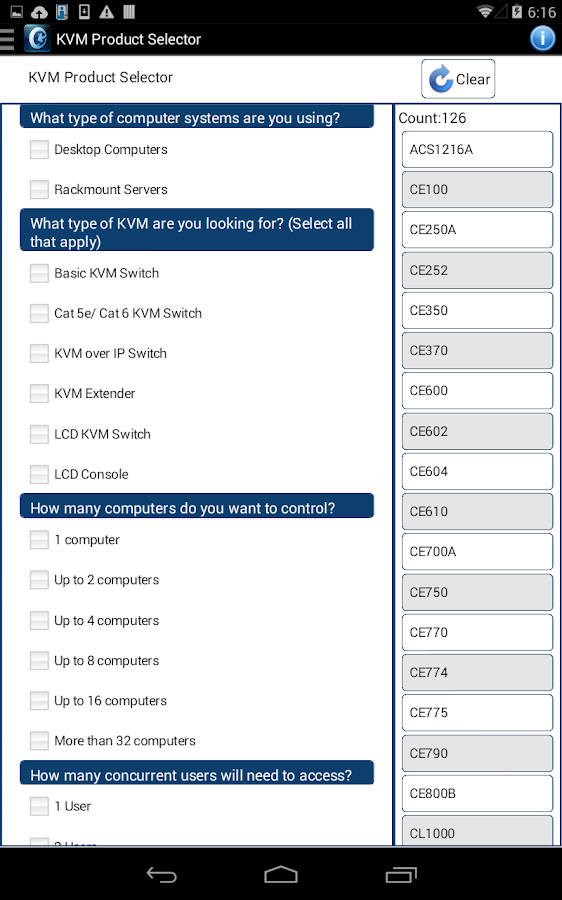Tap the computer systems question header
Viewport: 562px width, 900px height.
(x=197, y=117)
